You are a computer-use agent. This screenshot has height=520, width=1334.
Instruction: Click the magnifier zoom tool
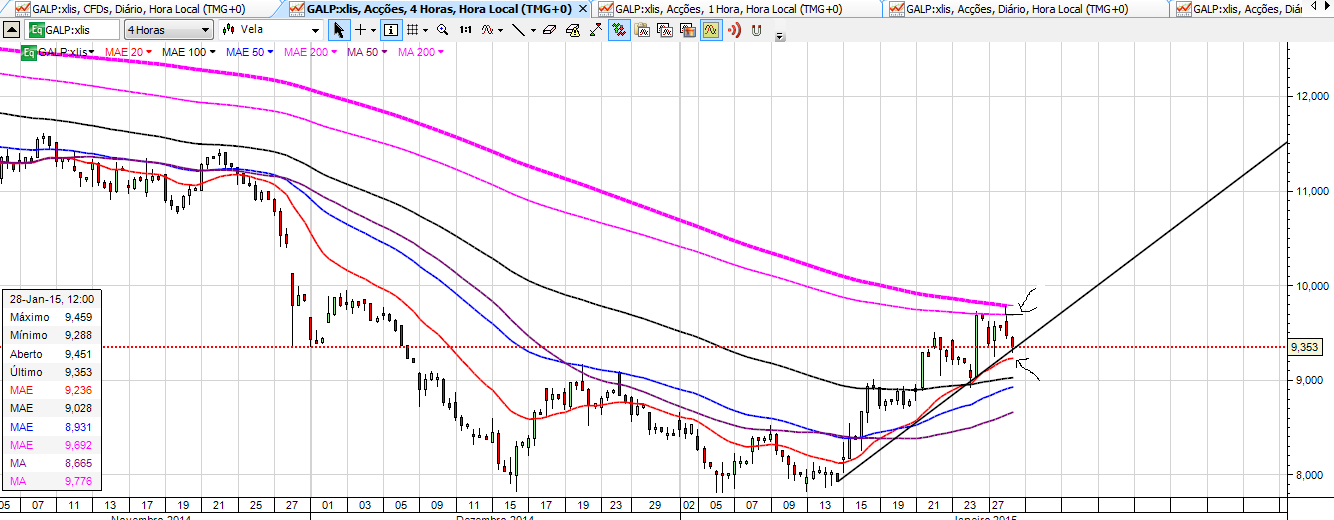[442, 30]
